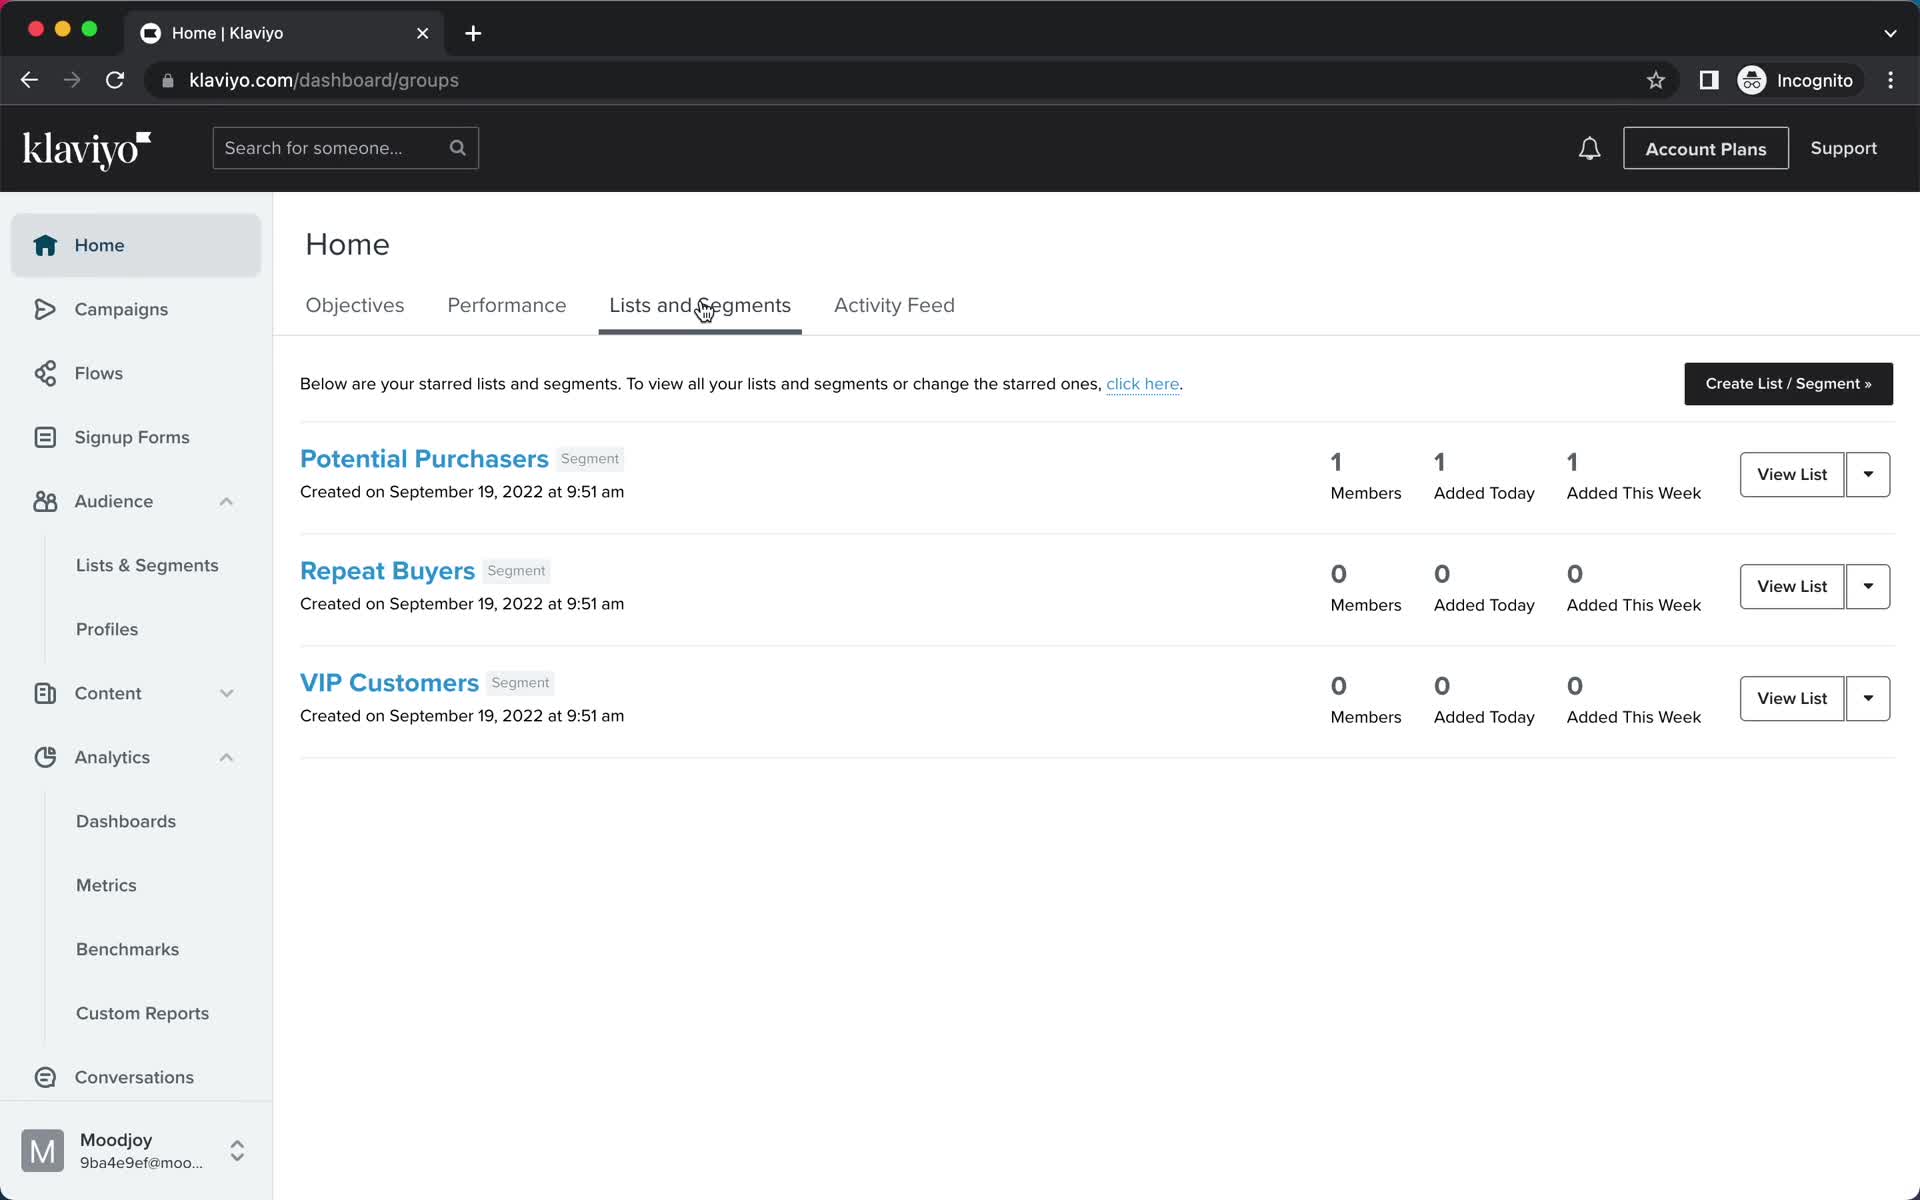Click the Conversations chat icon
1920x1200 pixels.
(45, 1077)
